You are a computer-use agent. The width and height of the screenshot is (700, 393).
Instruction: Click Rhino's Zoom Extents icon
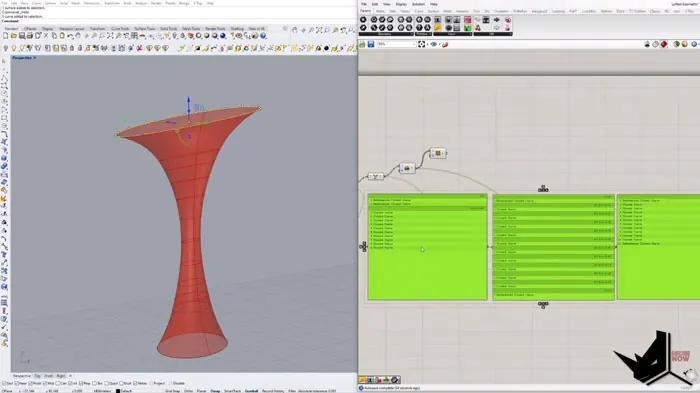point(110,36)
